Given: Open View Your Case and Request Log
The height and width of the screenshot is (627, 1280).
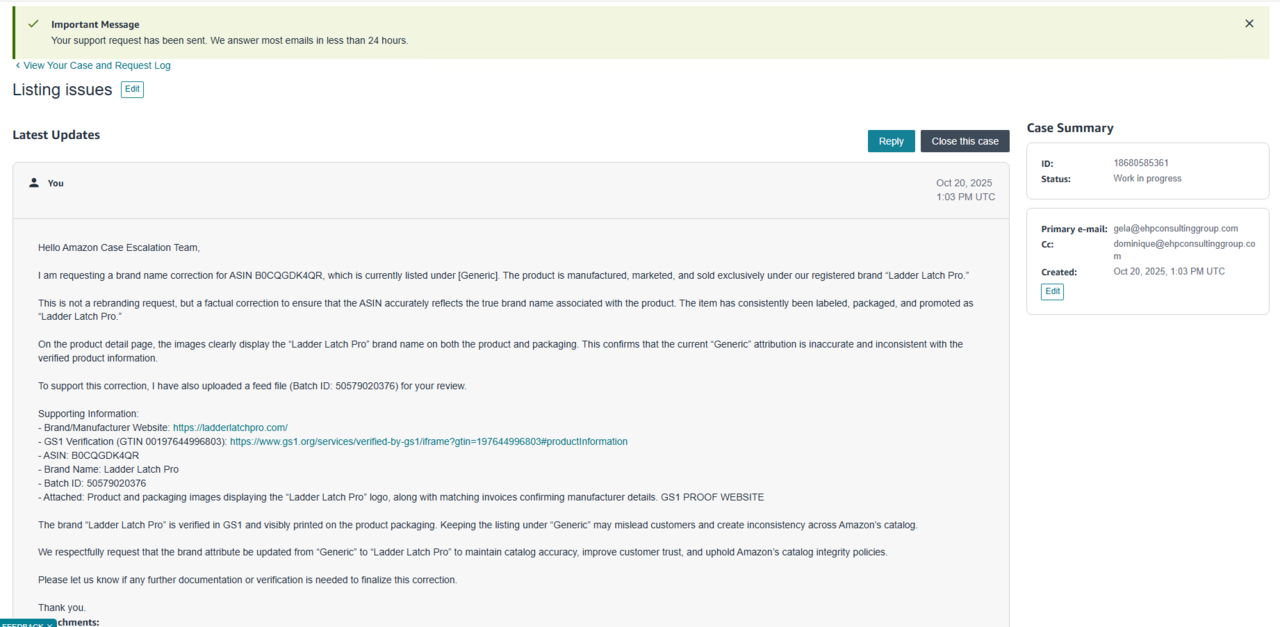Looking at the screenshot, I should [97, 66].
